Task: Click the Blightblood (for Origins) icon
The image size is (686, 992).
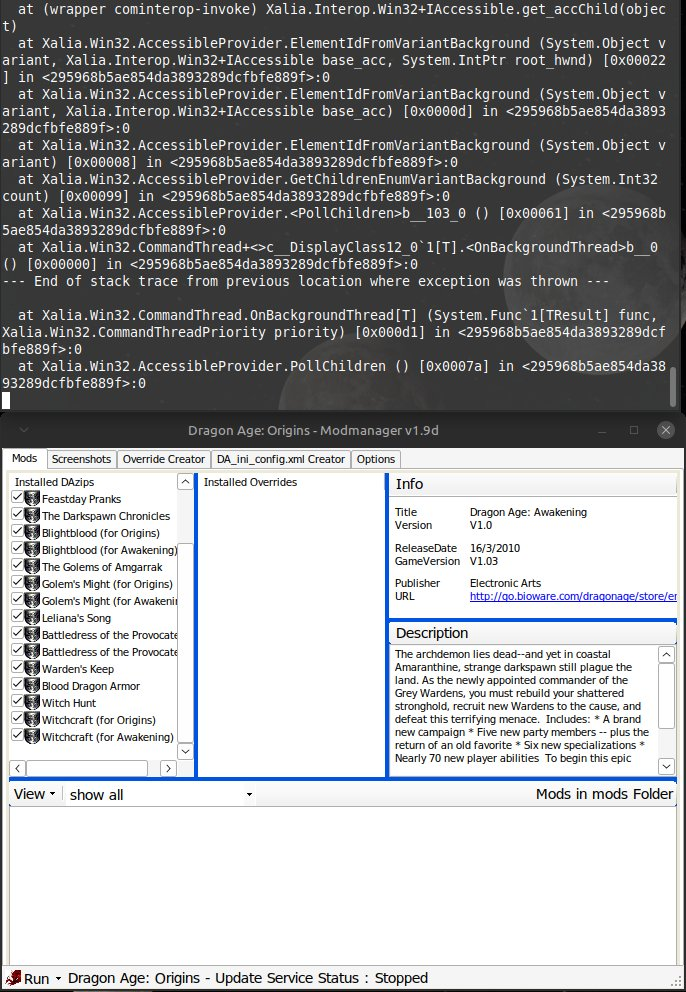Action: [x=32, y=533]
